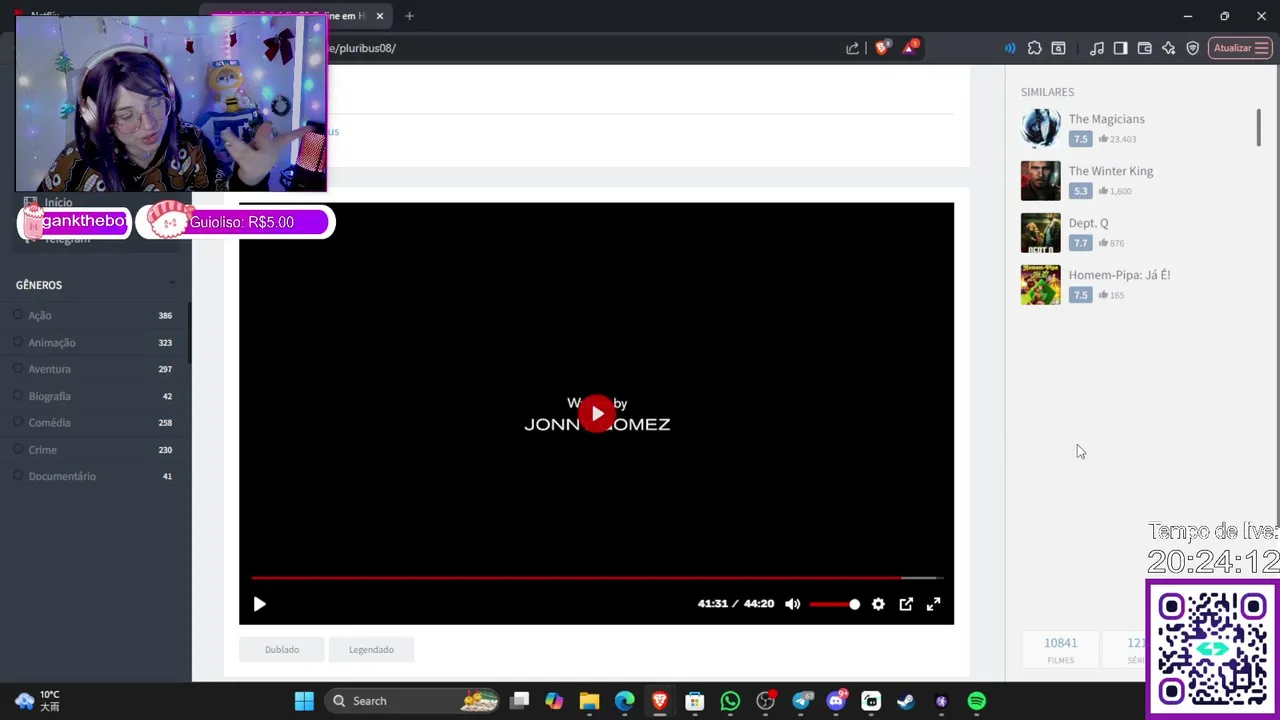Filter by the Crime genre
Viewport: 1280px width, 720px height.
pos(94,450)
